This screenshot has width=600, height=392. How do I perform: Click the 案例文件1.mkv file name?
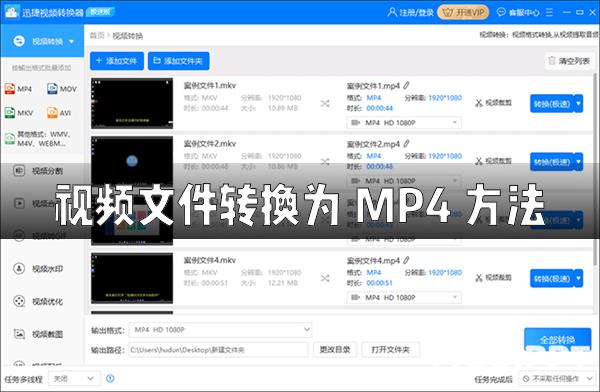click(210, 85)
